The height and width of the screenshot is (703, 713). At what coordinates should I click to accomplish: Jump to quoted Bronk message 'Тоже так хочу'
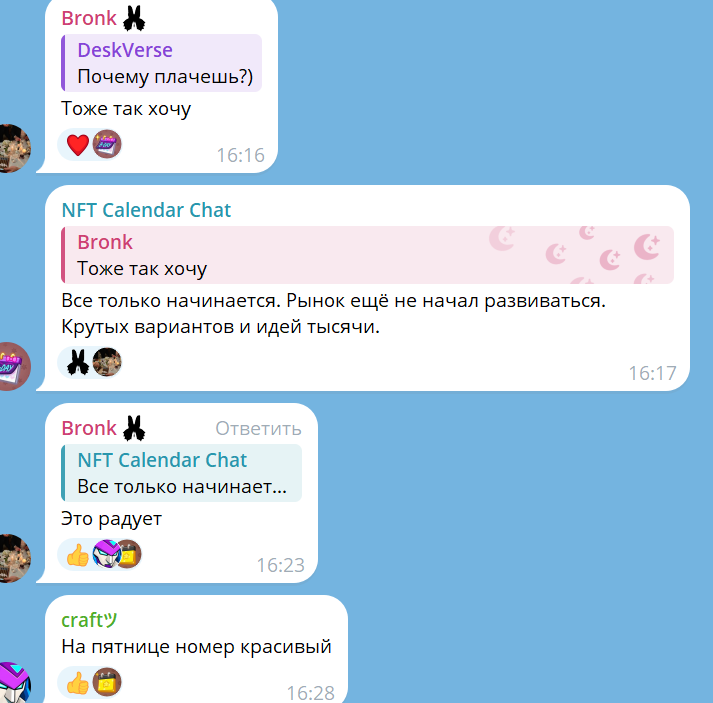pyautogui.click(x=367, y=255)
